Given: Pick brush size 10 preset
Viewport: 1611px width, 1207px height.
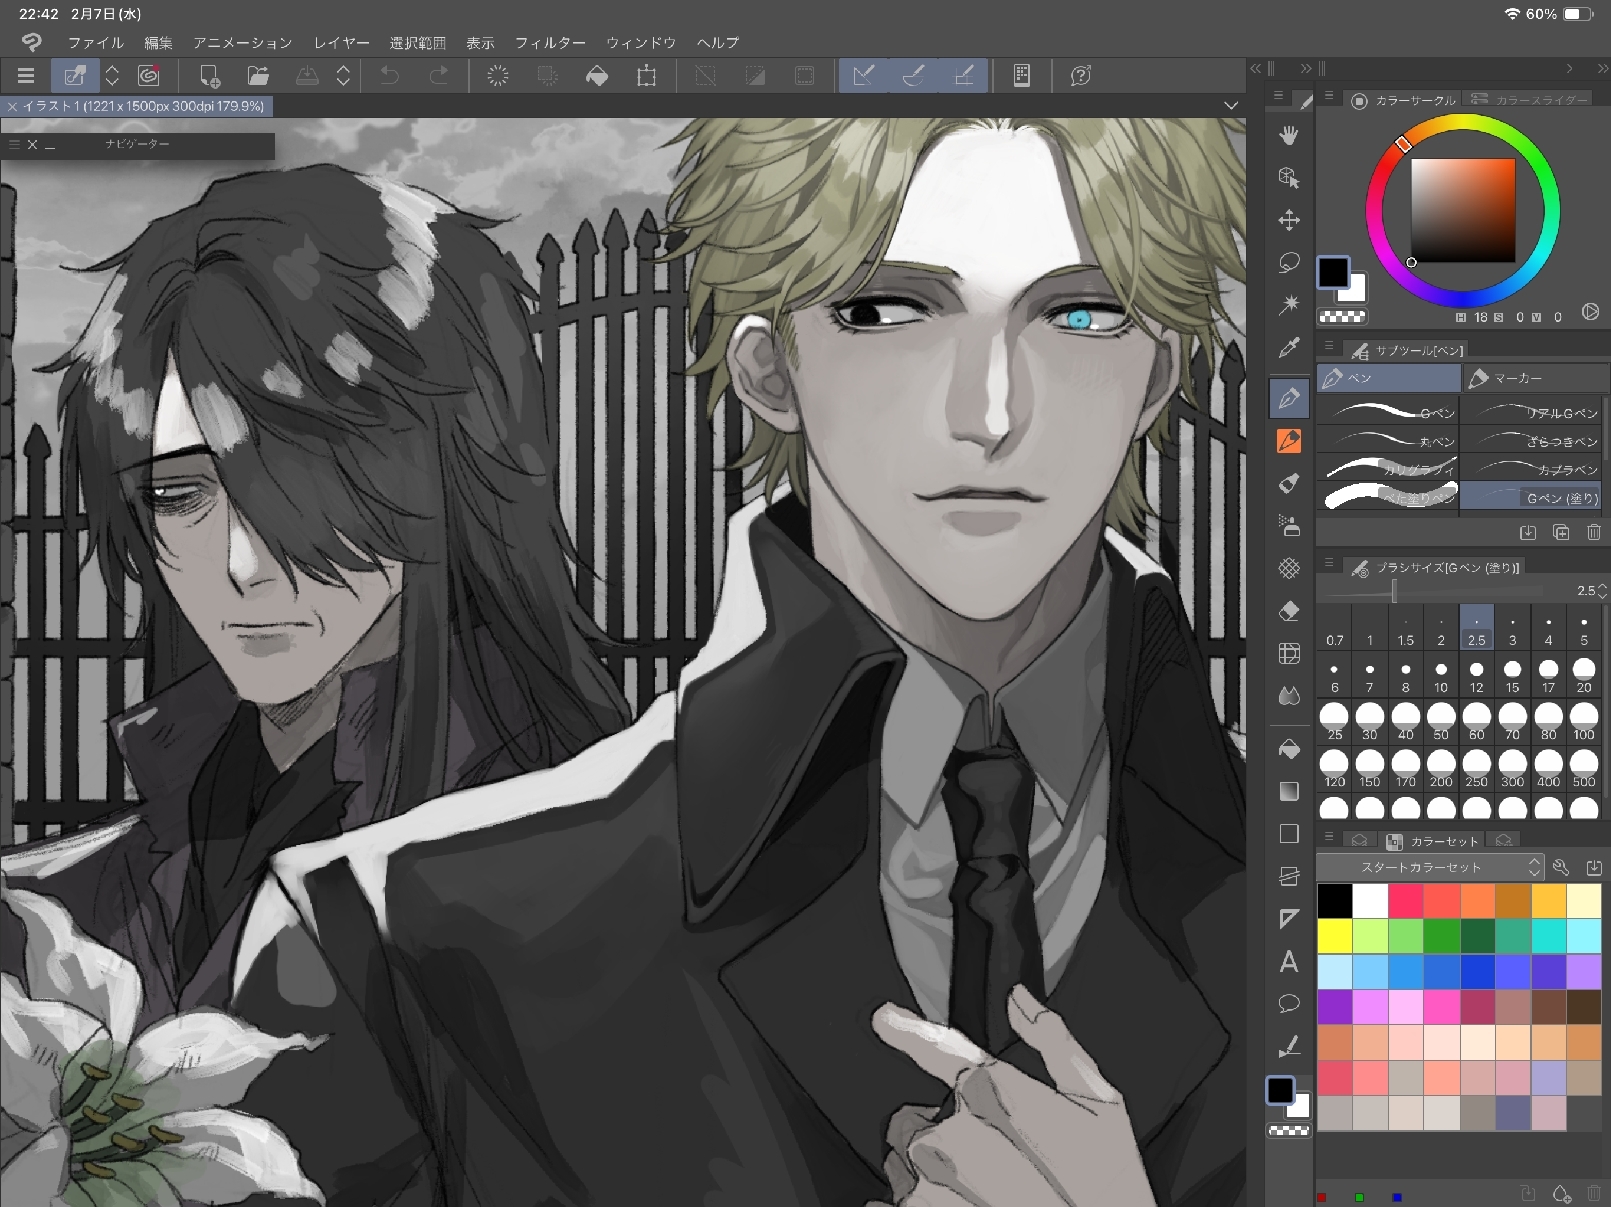Looking at the screenshot, I should coord(1441,675).
